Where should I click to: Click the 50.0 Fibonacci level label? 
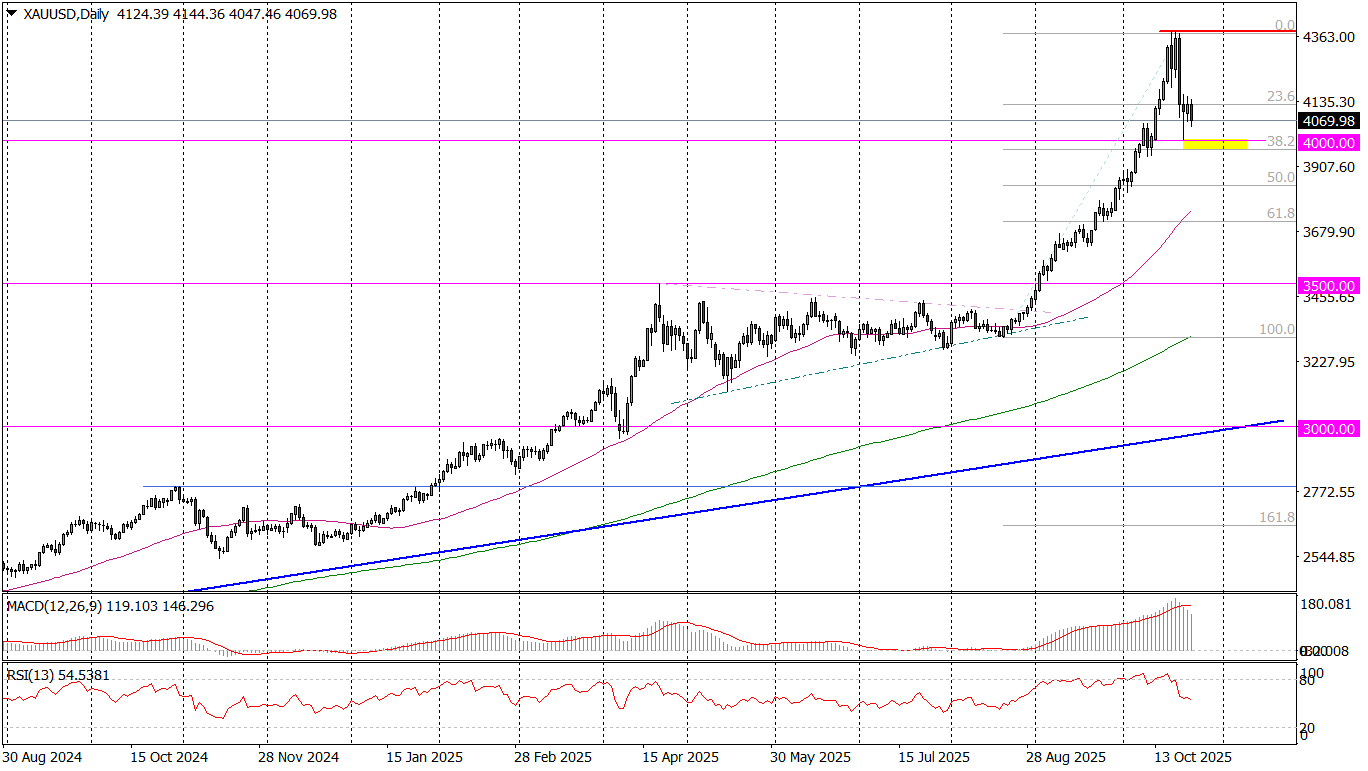pos(1280,177)
